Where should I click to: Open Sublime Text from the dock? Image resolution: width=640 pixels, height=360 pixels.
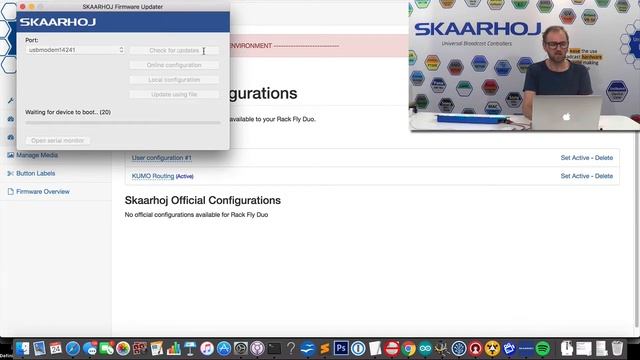pos(324,349)
